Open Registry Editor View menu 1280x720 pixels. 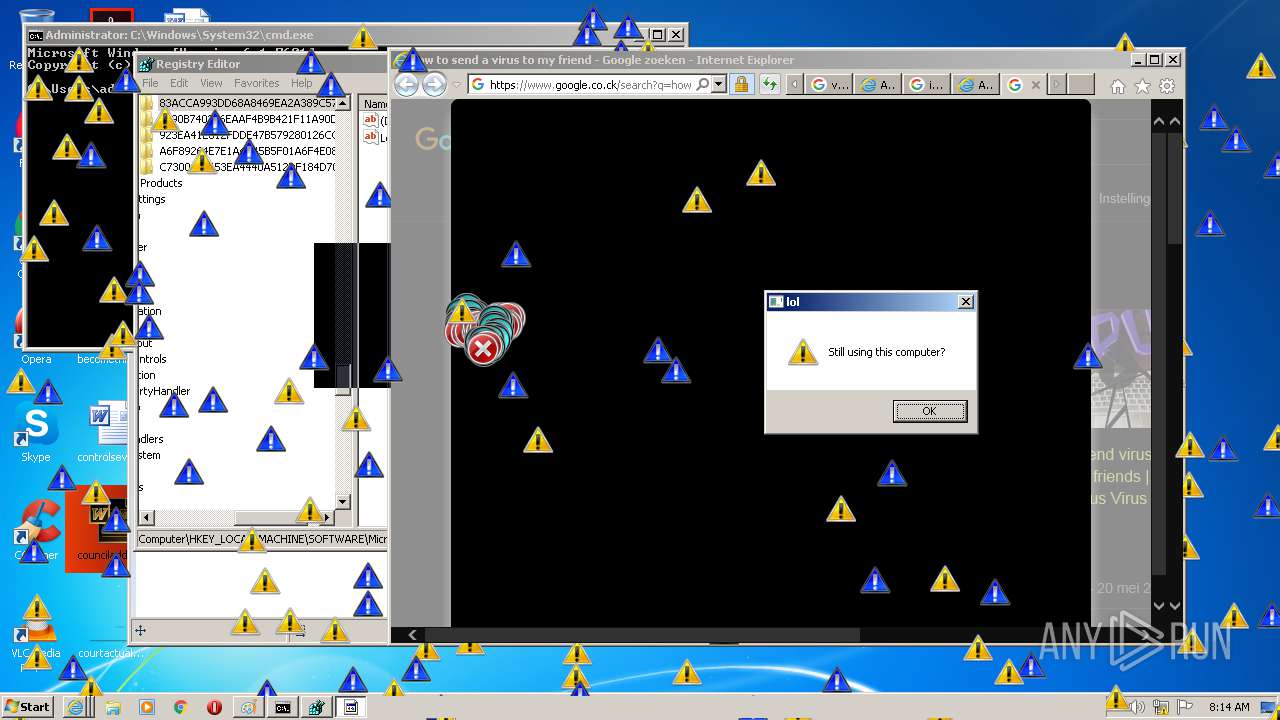click(x=211, y=83)
